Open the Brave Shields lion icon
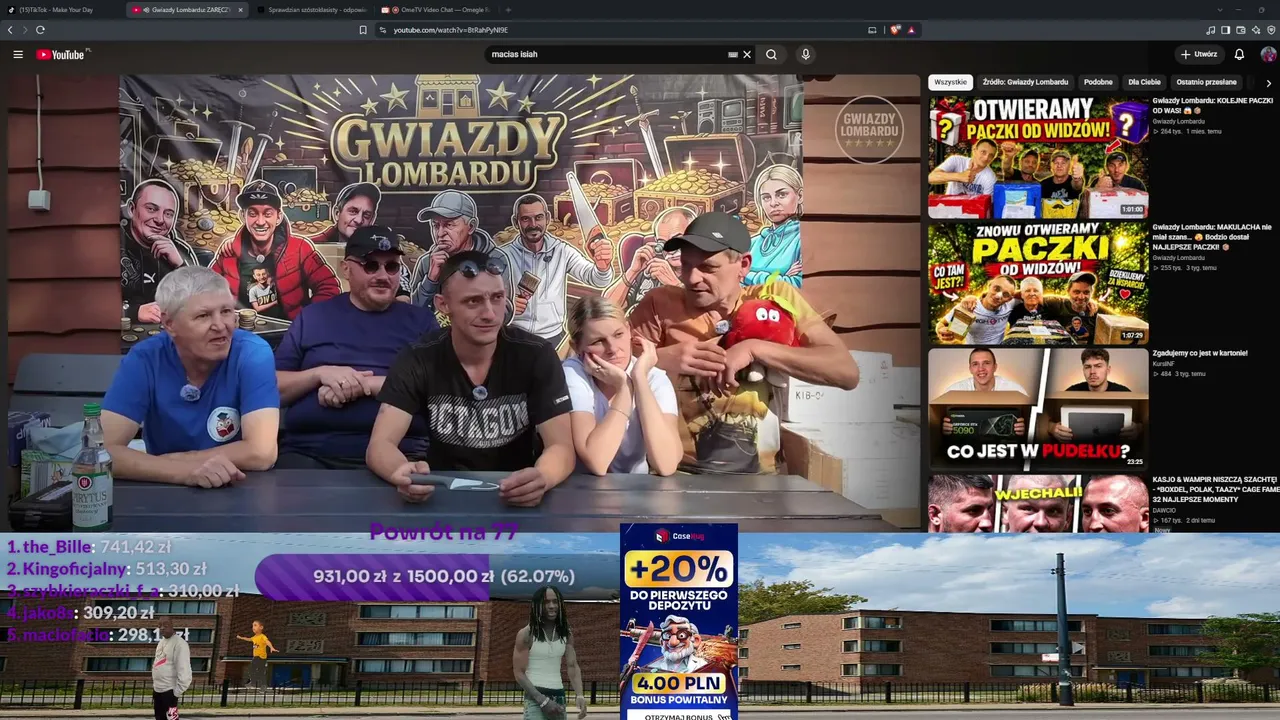The image size is (1280, 720). pos(895,30)
